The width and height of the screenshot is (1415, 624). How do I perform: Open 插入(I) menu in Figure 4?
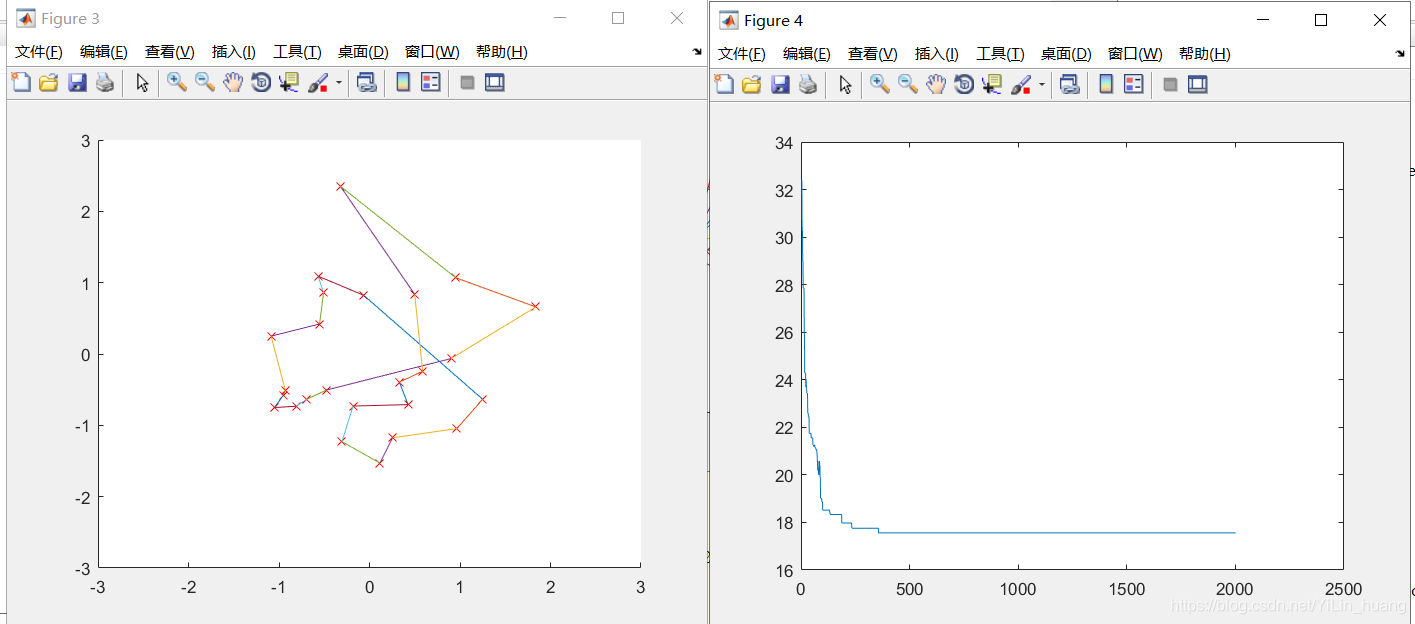(937, 54)
